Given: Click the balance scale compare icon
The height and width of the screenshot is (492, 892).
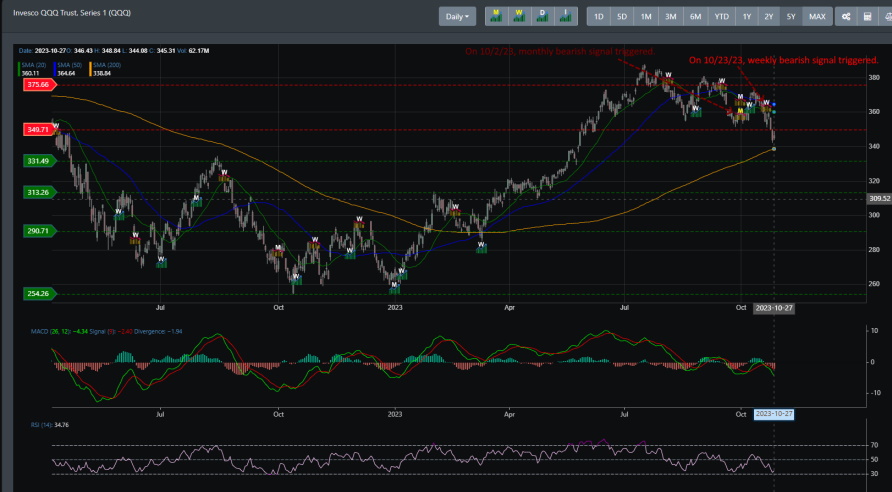Looking at the screenshot, I should (886, 16).
